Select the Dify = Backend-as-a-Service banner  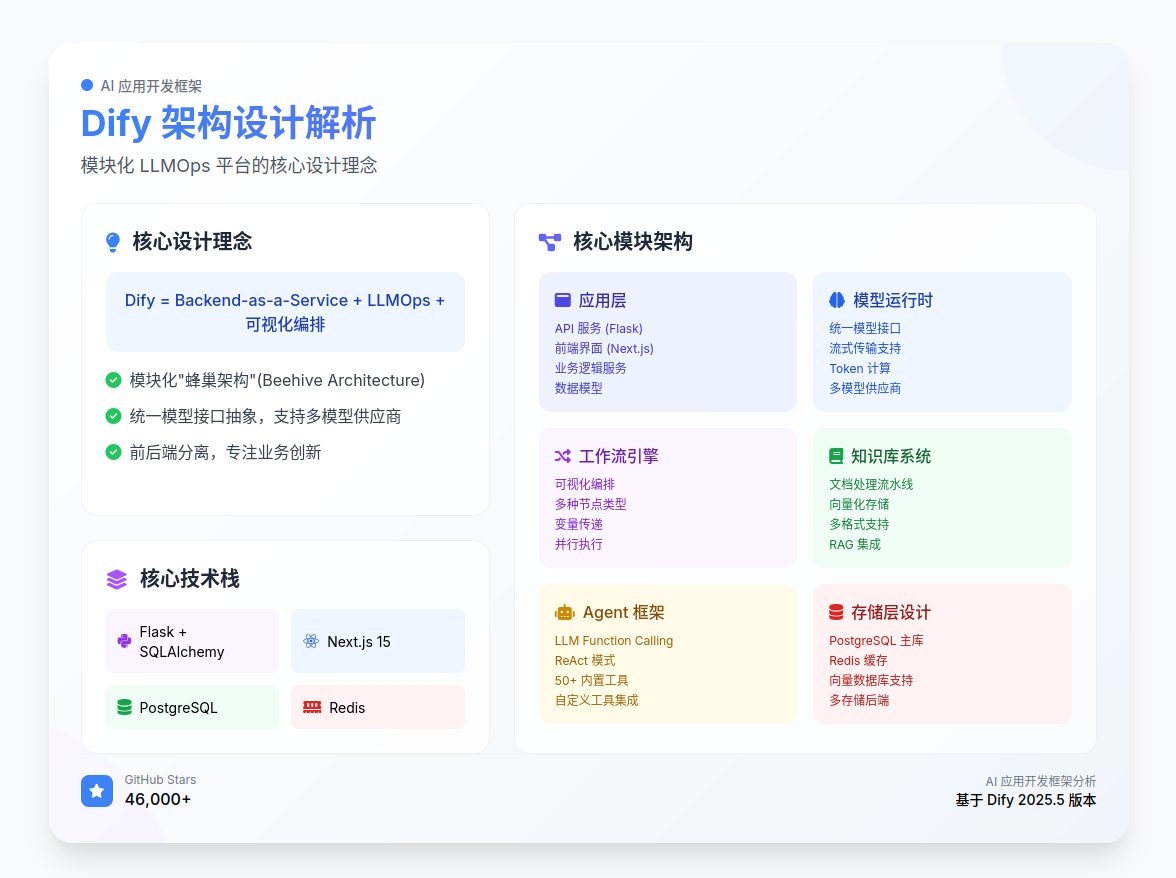[x=285, y=312]
